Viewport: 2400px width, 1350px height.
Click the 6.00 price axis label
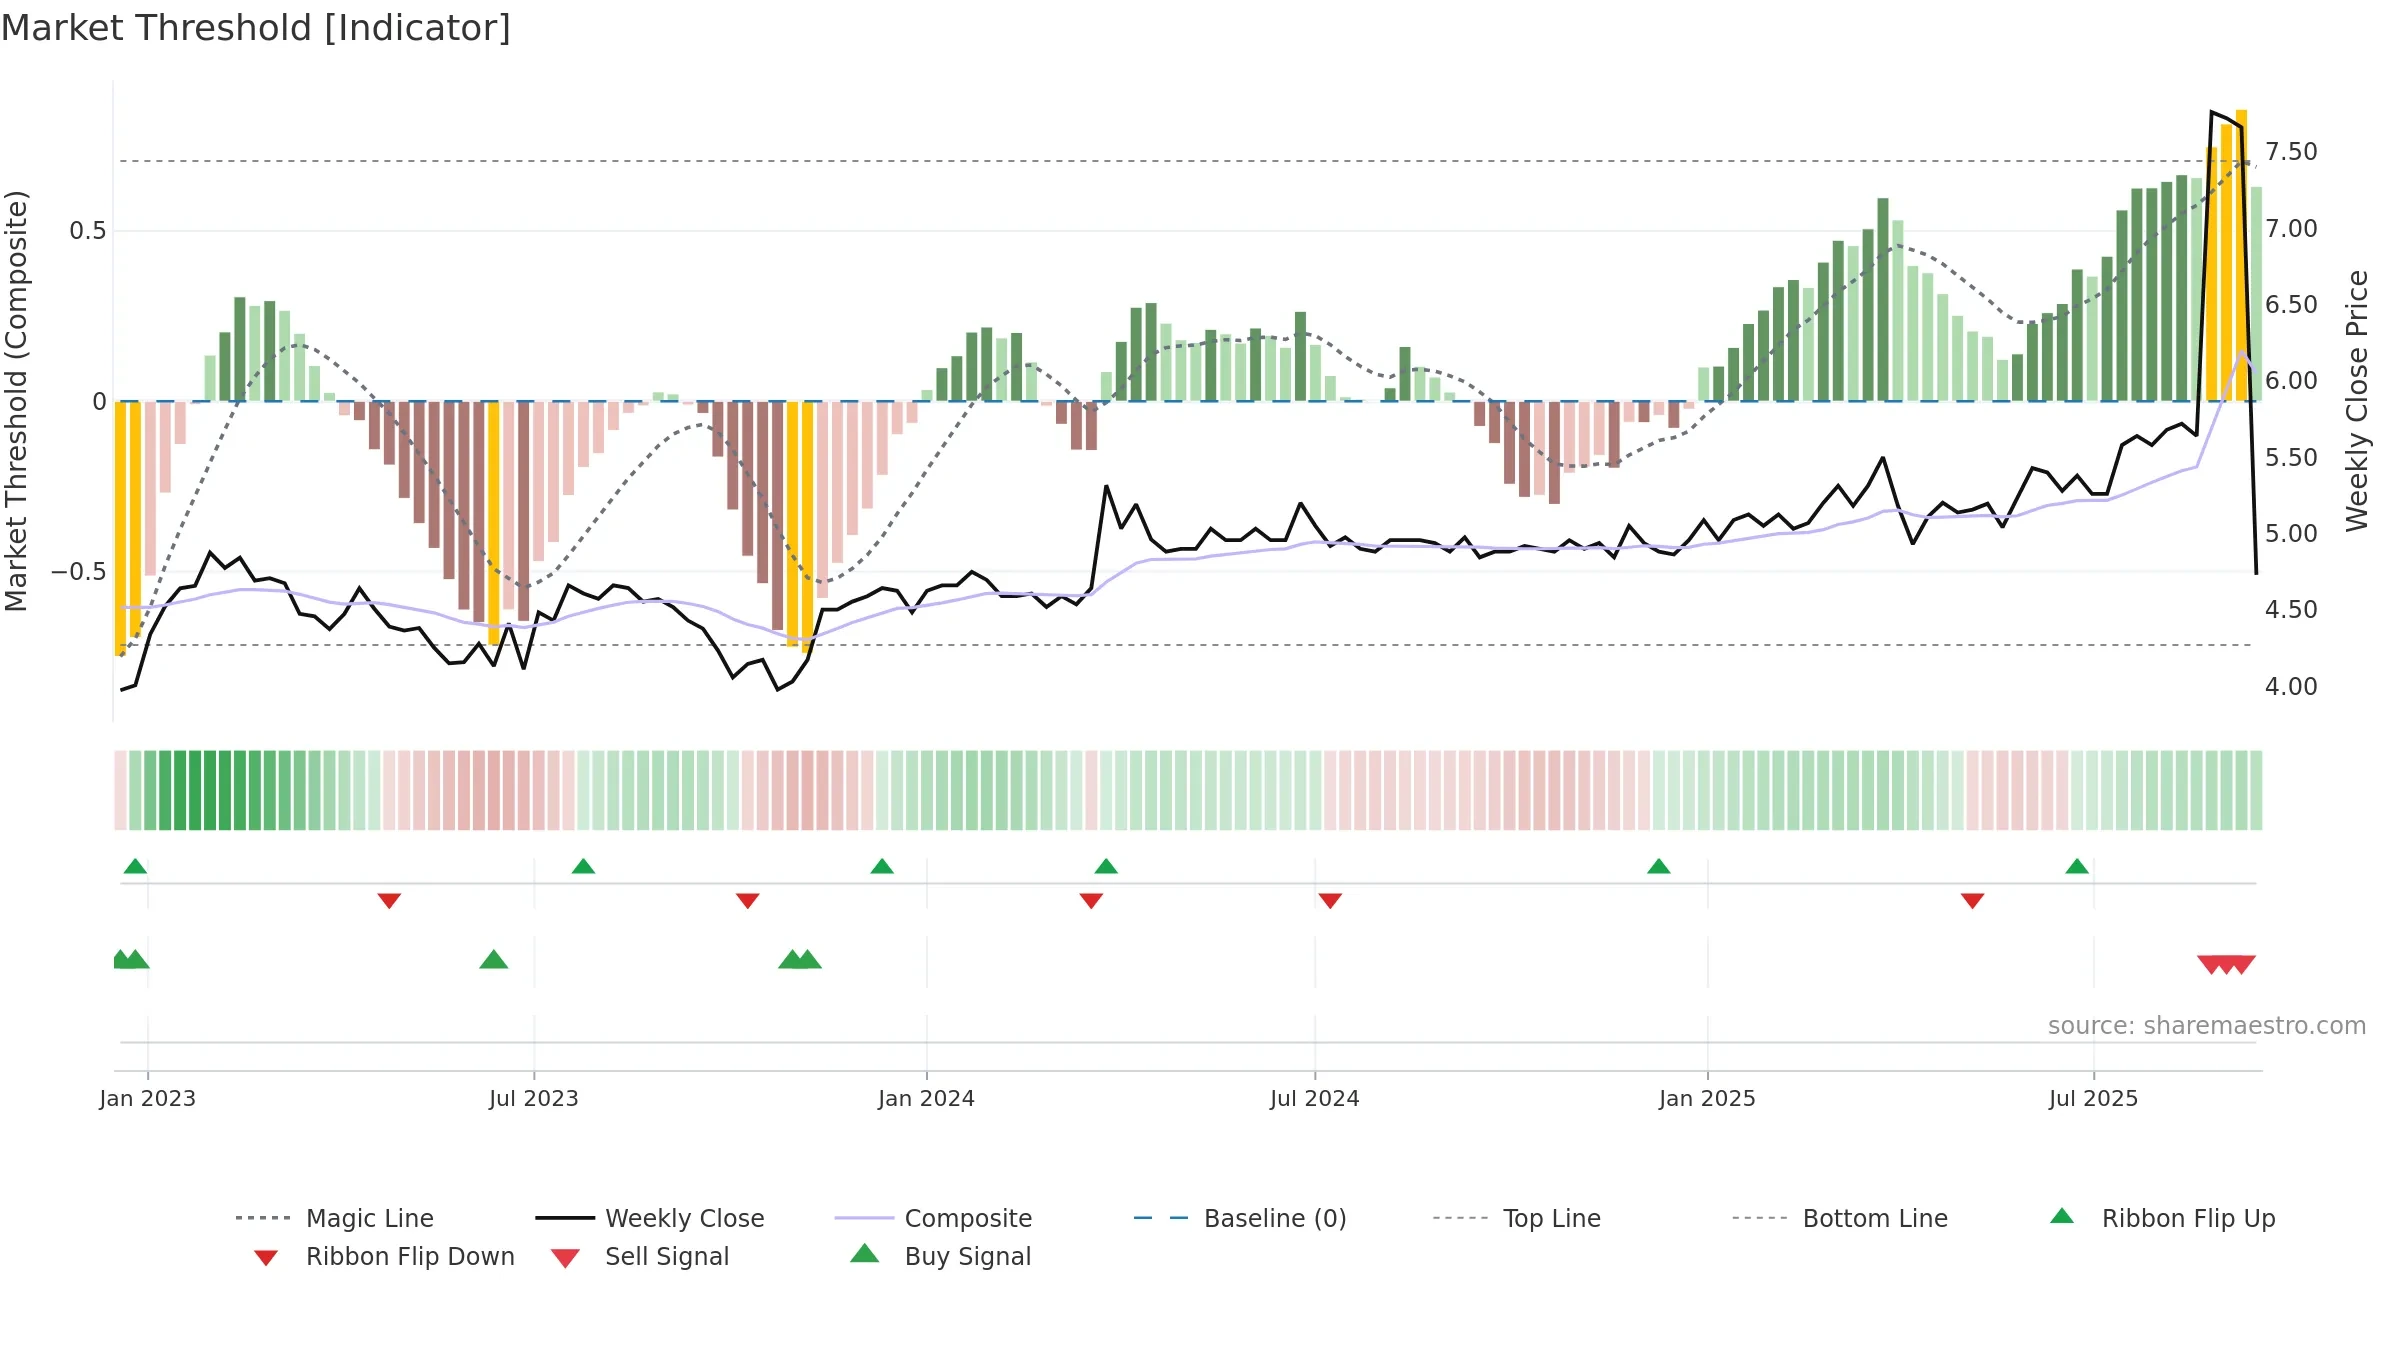pyautogui.click(x=2291, y=381)
